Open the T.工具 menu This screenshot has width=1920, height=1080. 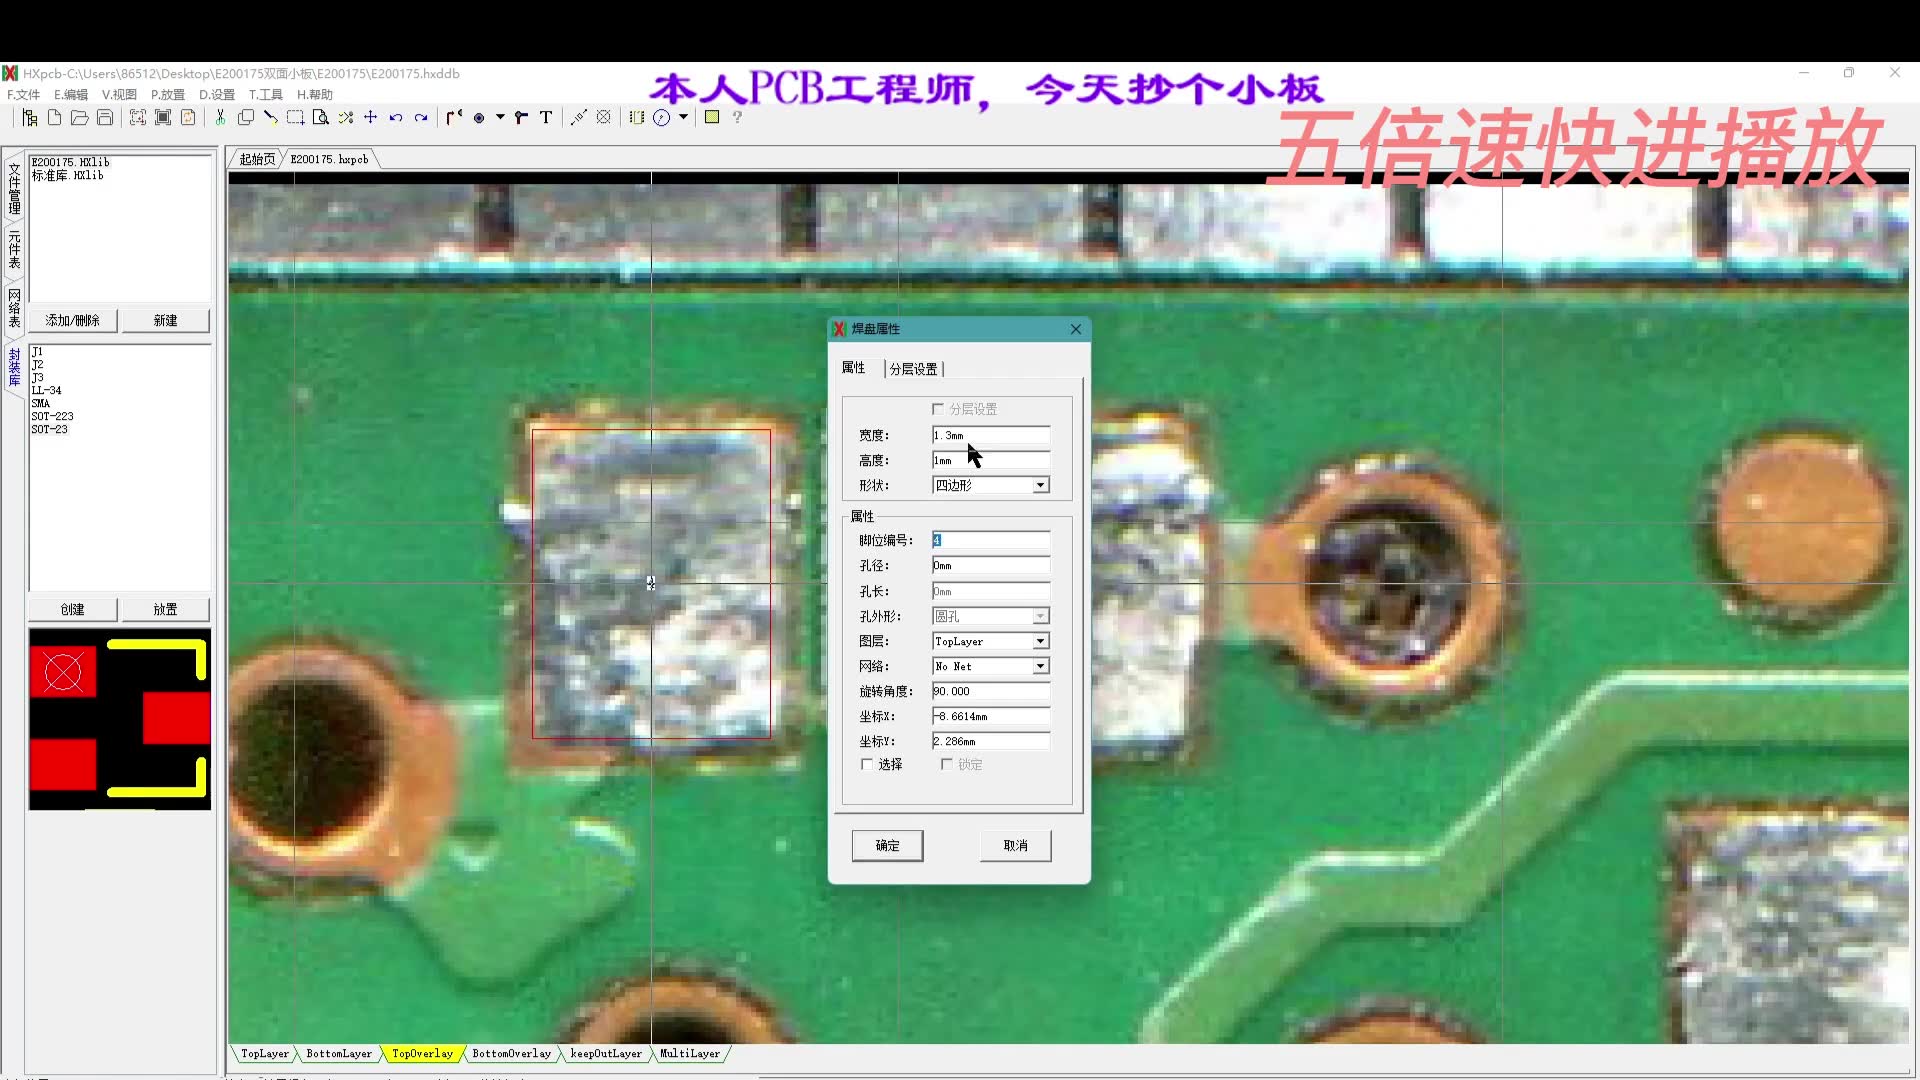[264, 94]
